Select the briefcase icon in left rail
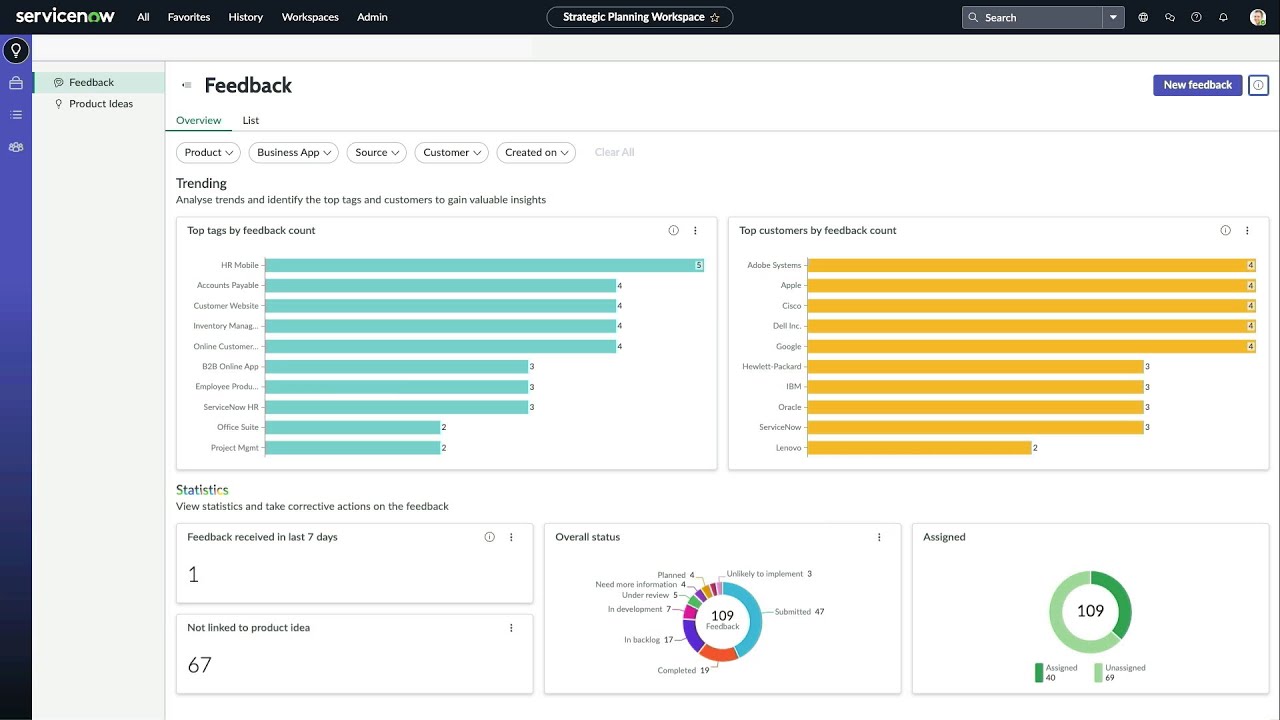 (x=16, y=83)
